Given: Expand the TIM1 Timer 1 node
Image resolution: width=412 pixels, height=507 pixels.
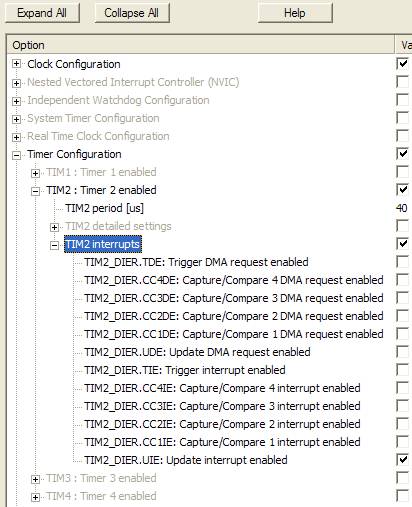Looking at the screenshot, I should (35, 173).
